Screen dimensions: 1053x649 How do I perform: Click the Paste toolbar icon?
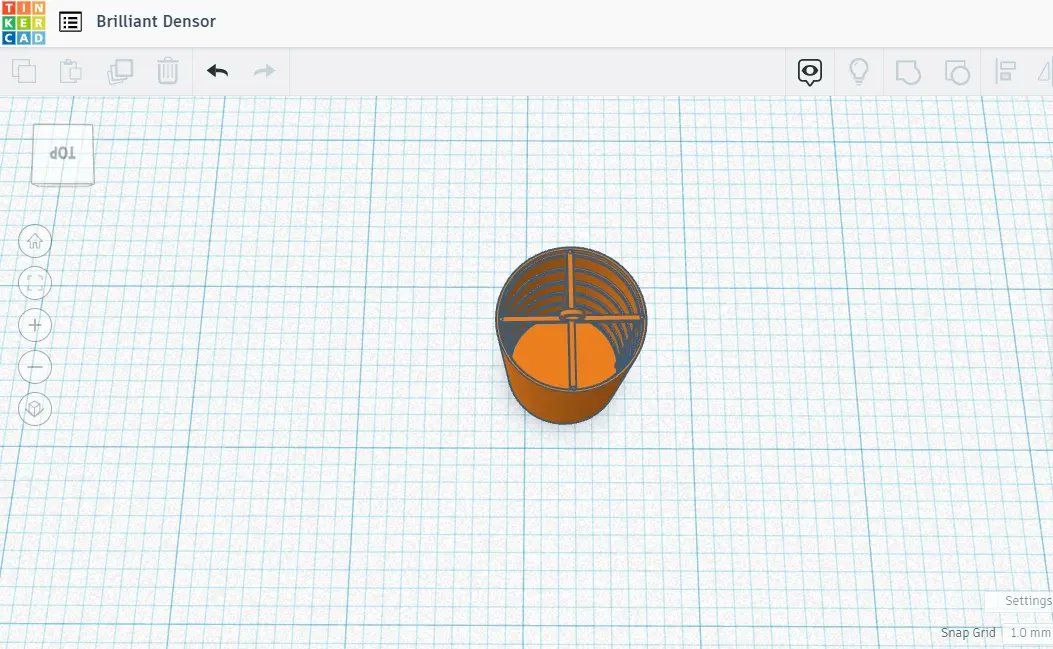[71, 71]
